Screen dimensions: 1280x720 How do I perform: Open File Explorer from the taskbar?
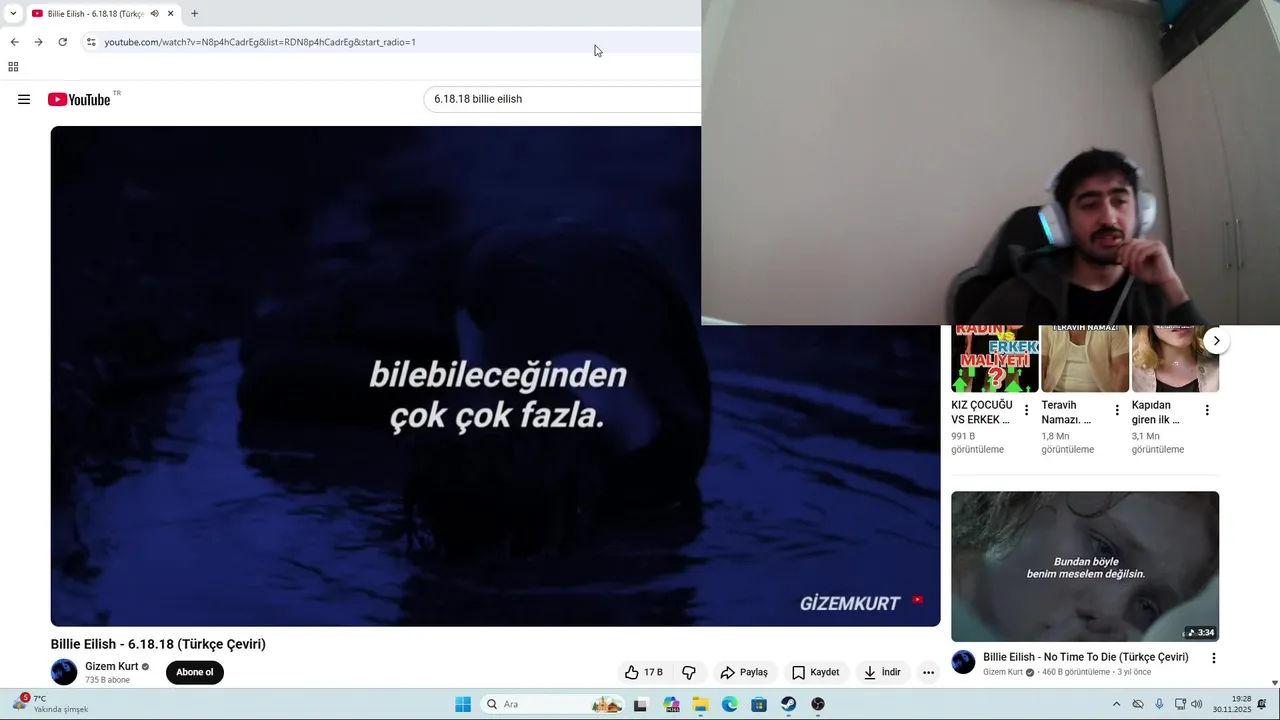[x=700, y=704]
